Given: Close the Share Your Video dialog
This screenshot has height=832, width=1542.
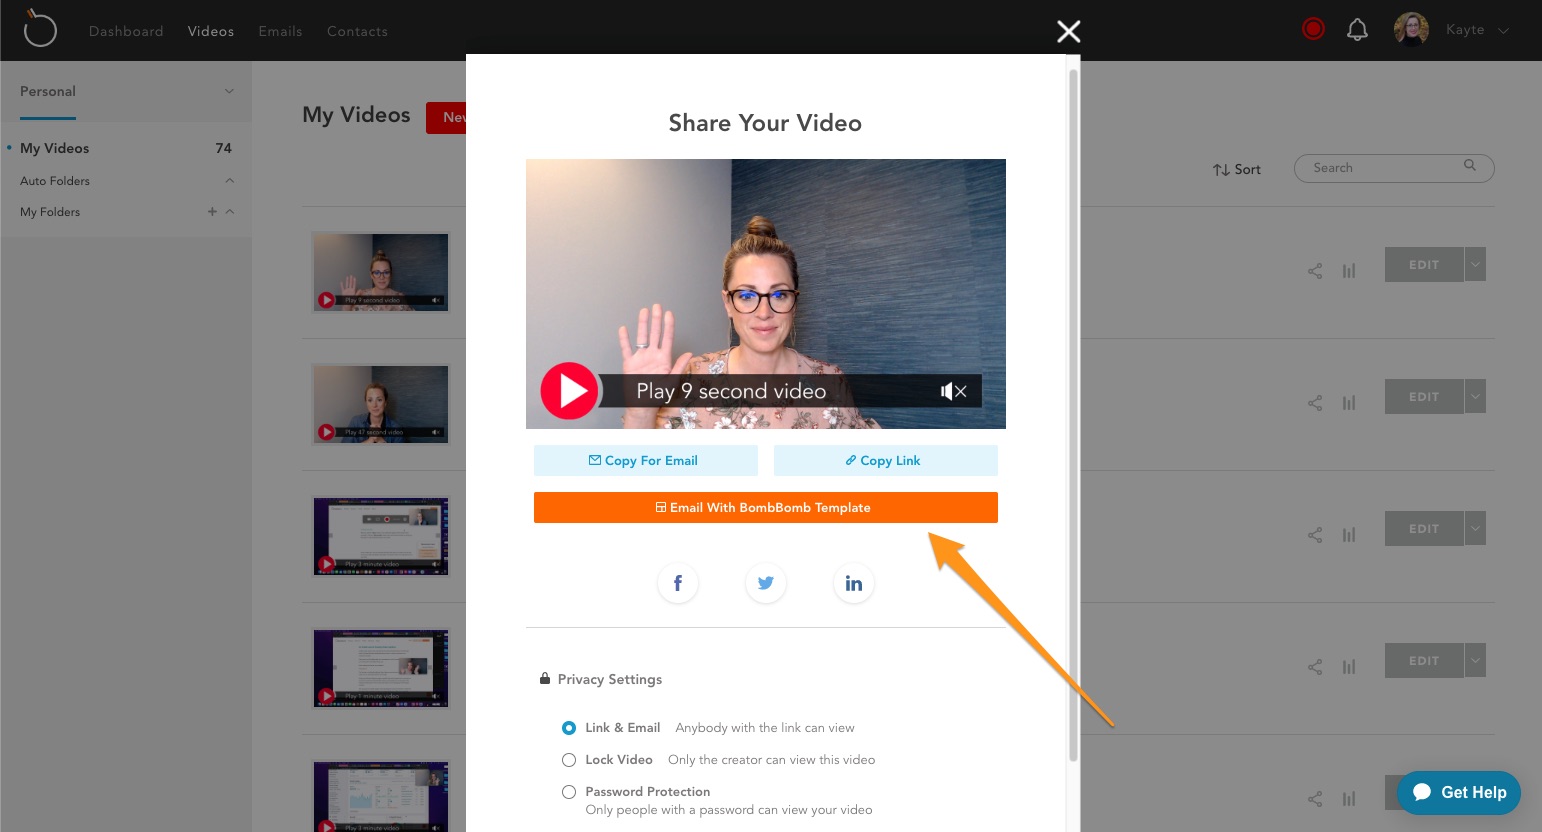Looking at the screenshot, I should pyautogui.click(x=1069, y=32).
